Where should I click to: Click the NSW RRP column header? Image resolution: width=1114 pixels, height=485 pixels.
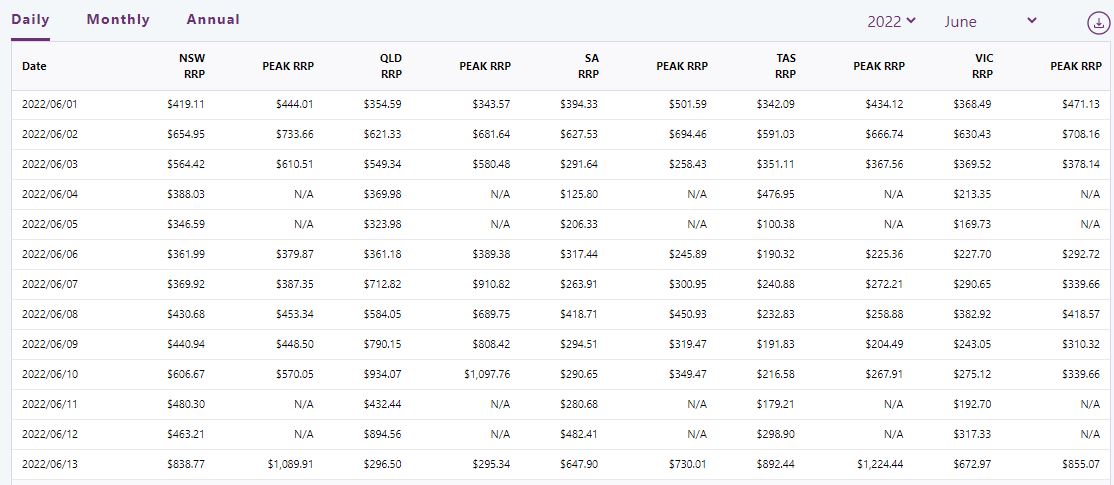pos(193,66)
